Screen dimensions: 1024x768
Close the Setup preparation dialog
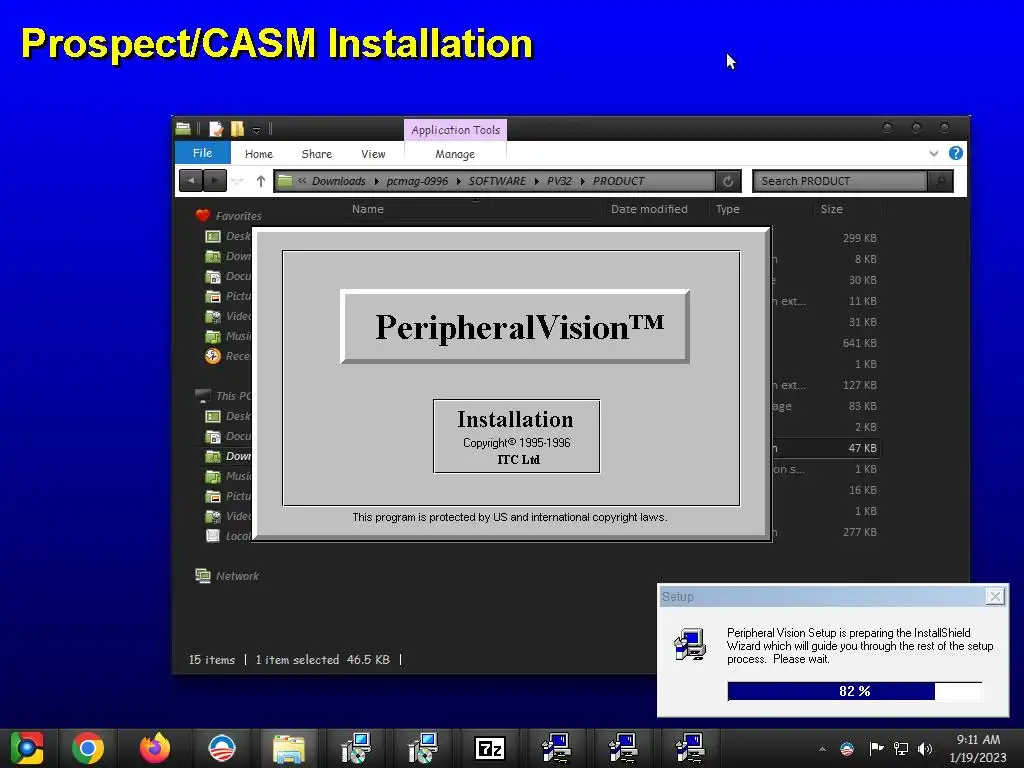pyautogui.click(x=995, y=596)
